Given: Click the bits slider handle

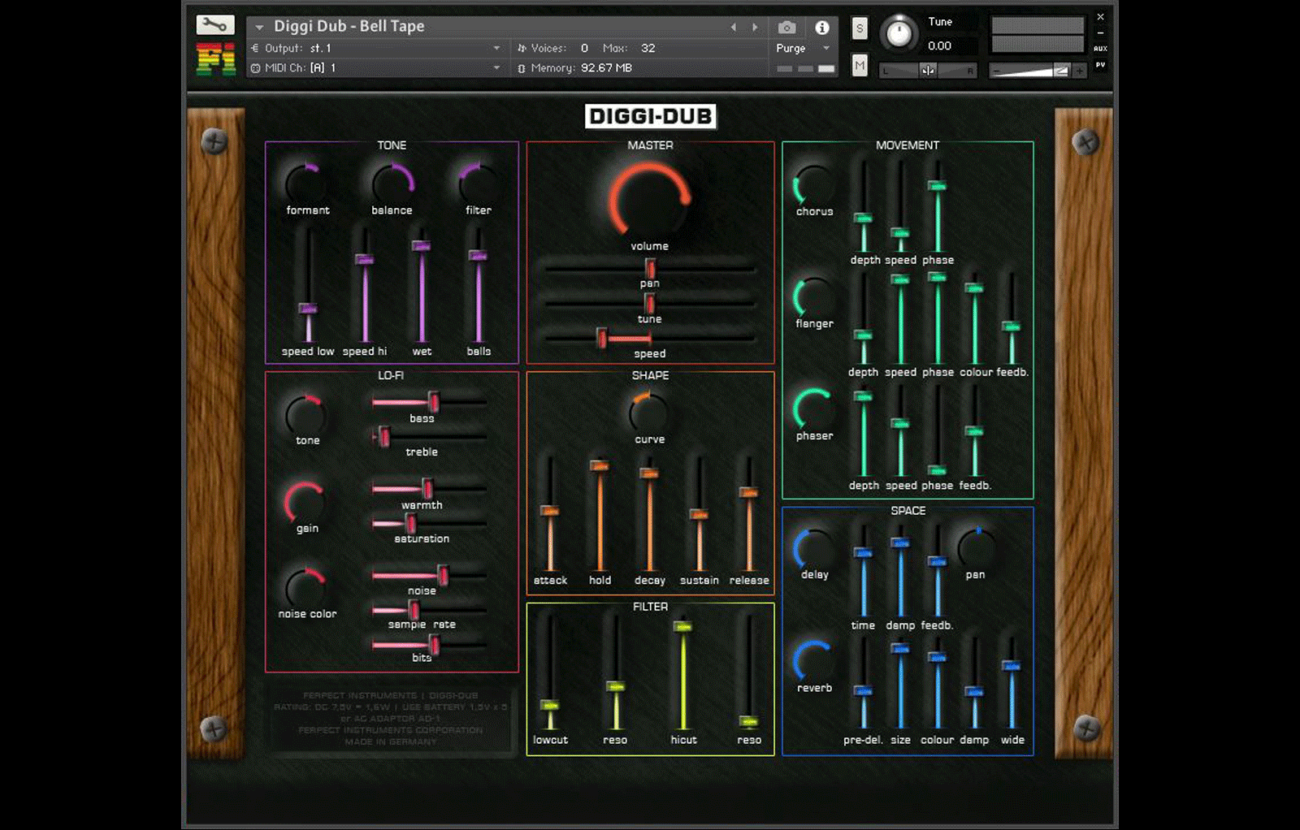Looking at the screenshot, I should point(433,645).
